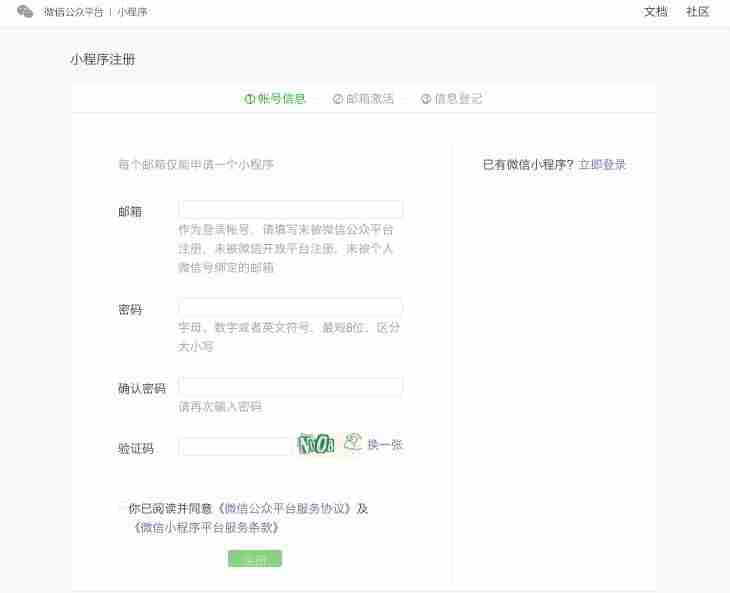
Task: Focus the 密码 input field
Action: click(x=291, y=307)
